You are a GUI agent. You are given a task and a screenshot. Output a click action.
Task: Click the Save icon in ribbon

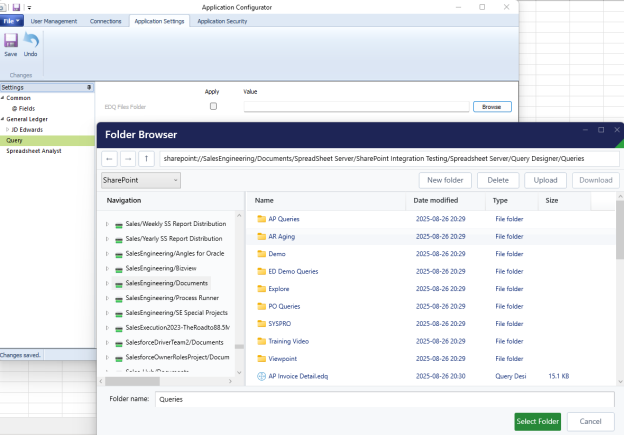pos(11,42)
